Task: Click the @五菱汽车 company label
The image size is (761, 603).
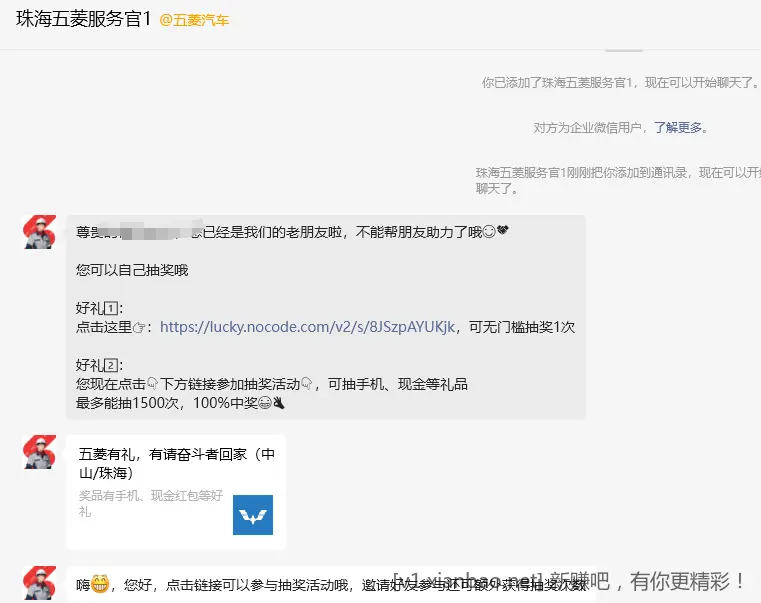Action: pyautogui.click(x=194, y=20)
